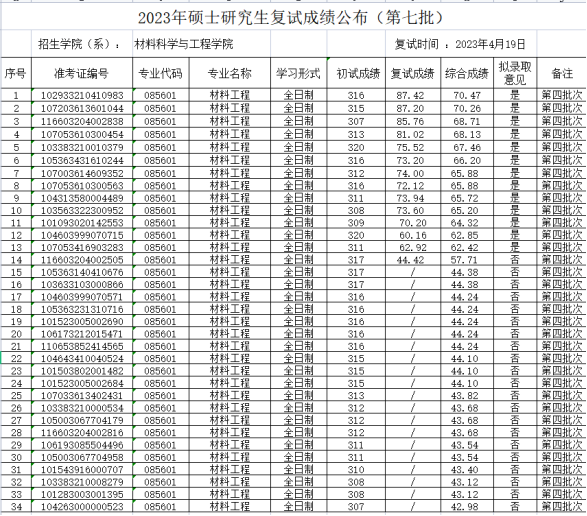Screen dimensions: 587x516
Task: Select the 专业代码 header cell
Action: point(161,73)
